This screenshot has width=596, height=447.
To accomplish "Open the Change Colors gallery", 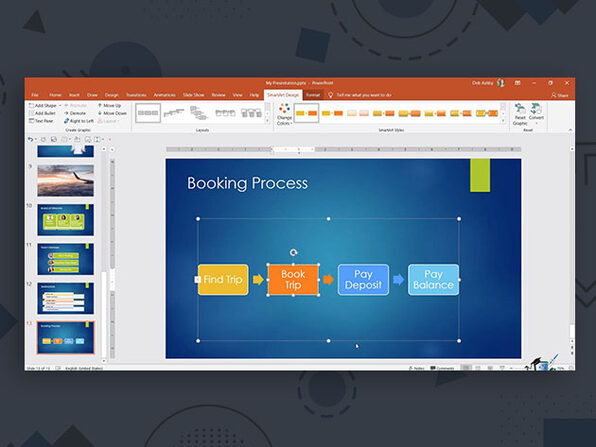I will point(284,114).
